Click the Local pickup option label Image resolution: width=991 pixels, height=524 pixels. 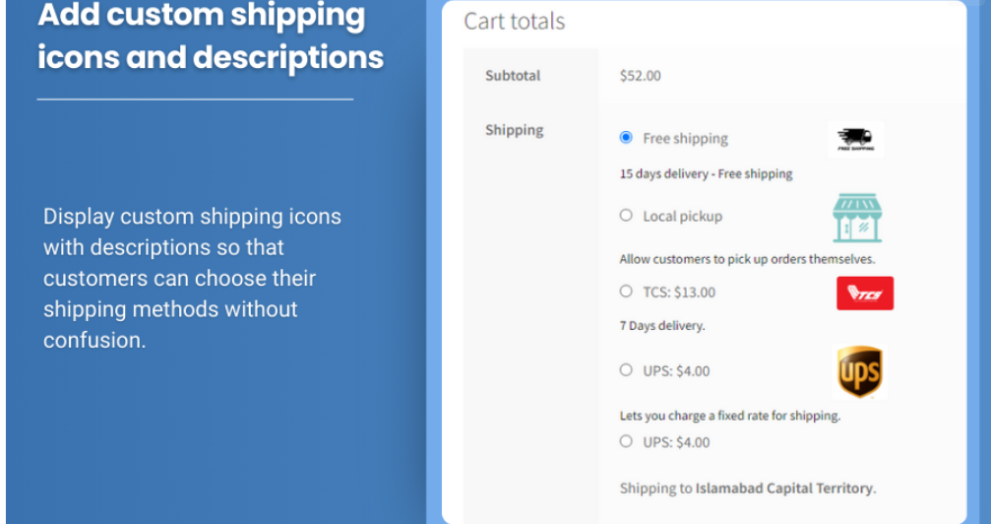(x=683, y=217)
